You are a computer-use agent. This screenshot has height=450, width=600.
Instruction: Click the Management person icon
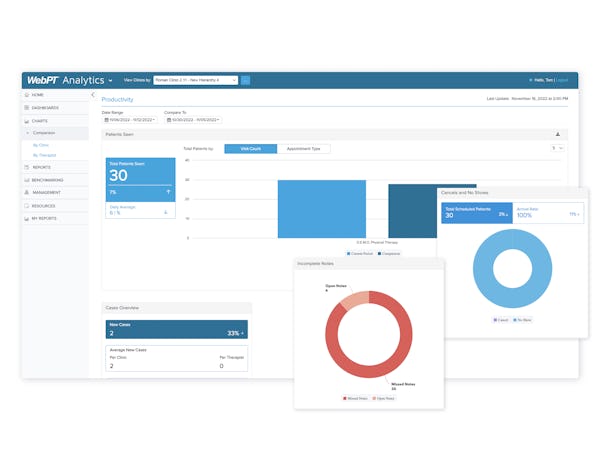[x=26, y=192]
